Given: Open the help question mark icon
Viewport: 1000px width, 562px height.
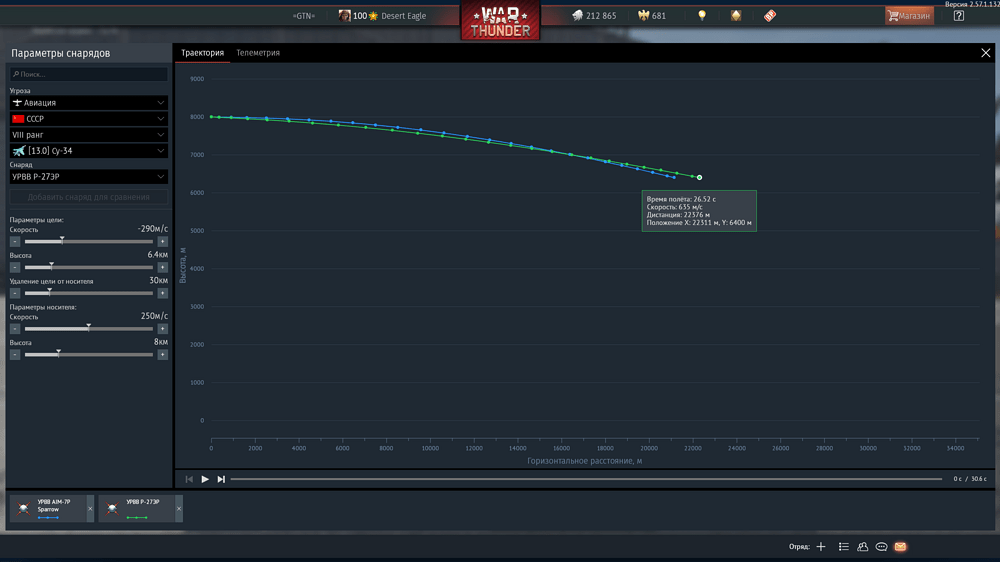Looking at the screenshot, I should 959,15.
